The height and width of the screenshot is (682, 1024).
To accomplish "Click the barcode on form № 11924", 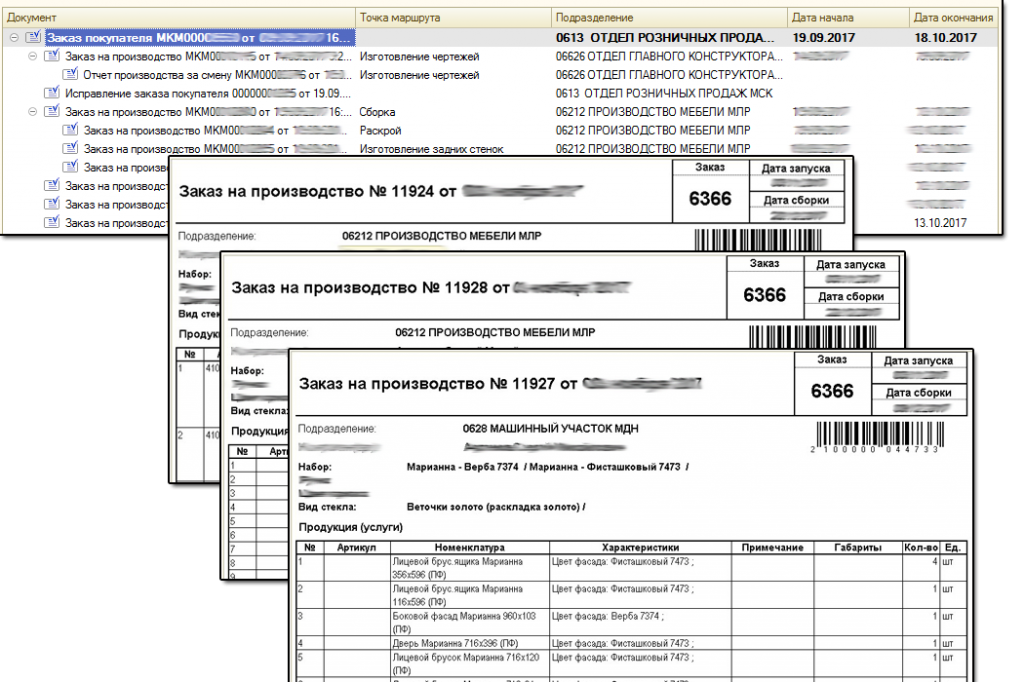I will click(x=758, y=240).
